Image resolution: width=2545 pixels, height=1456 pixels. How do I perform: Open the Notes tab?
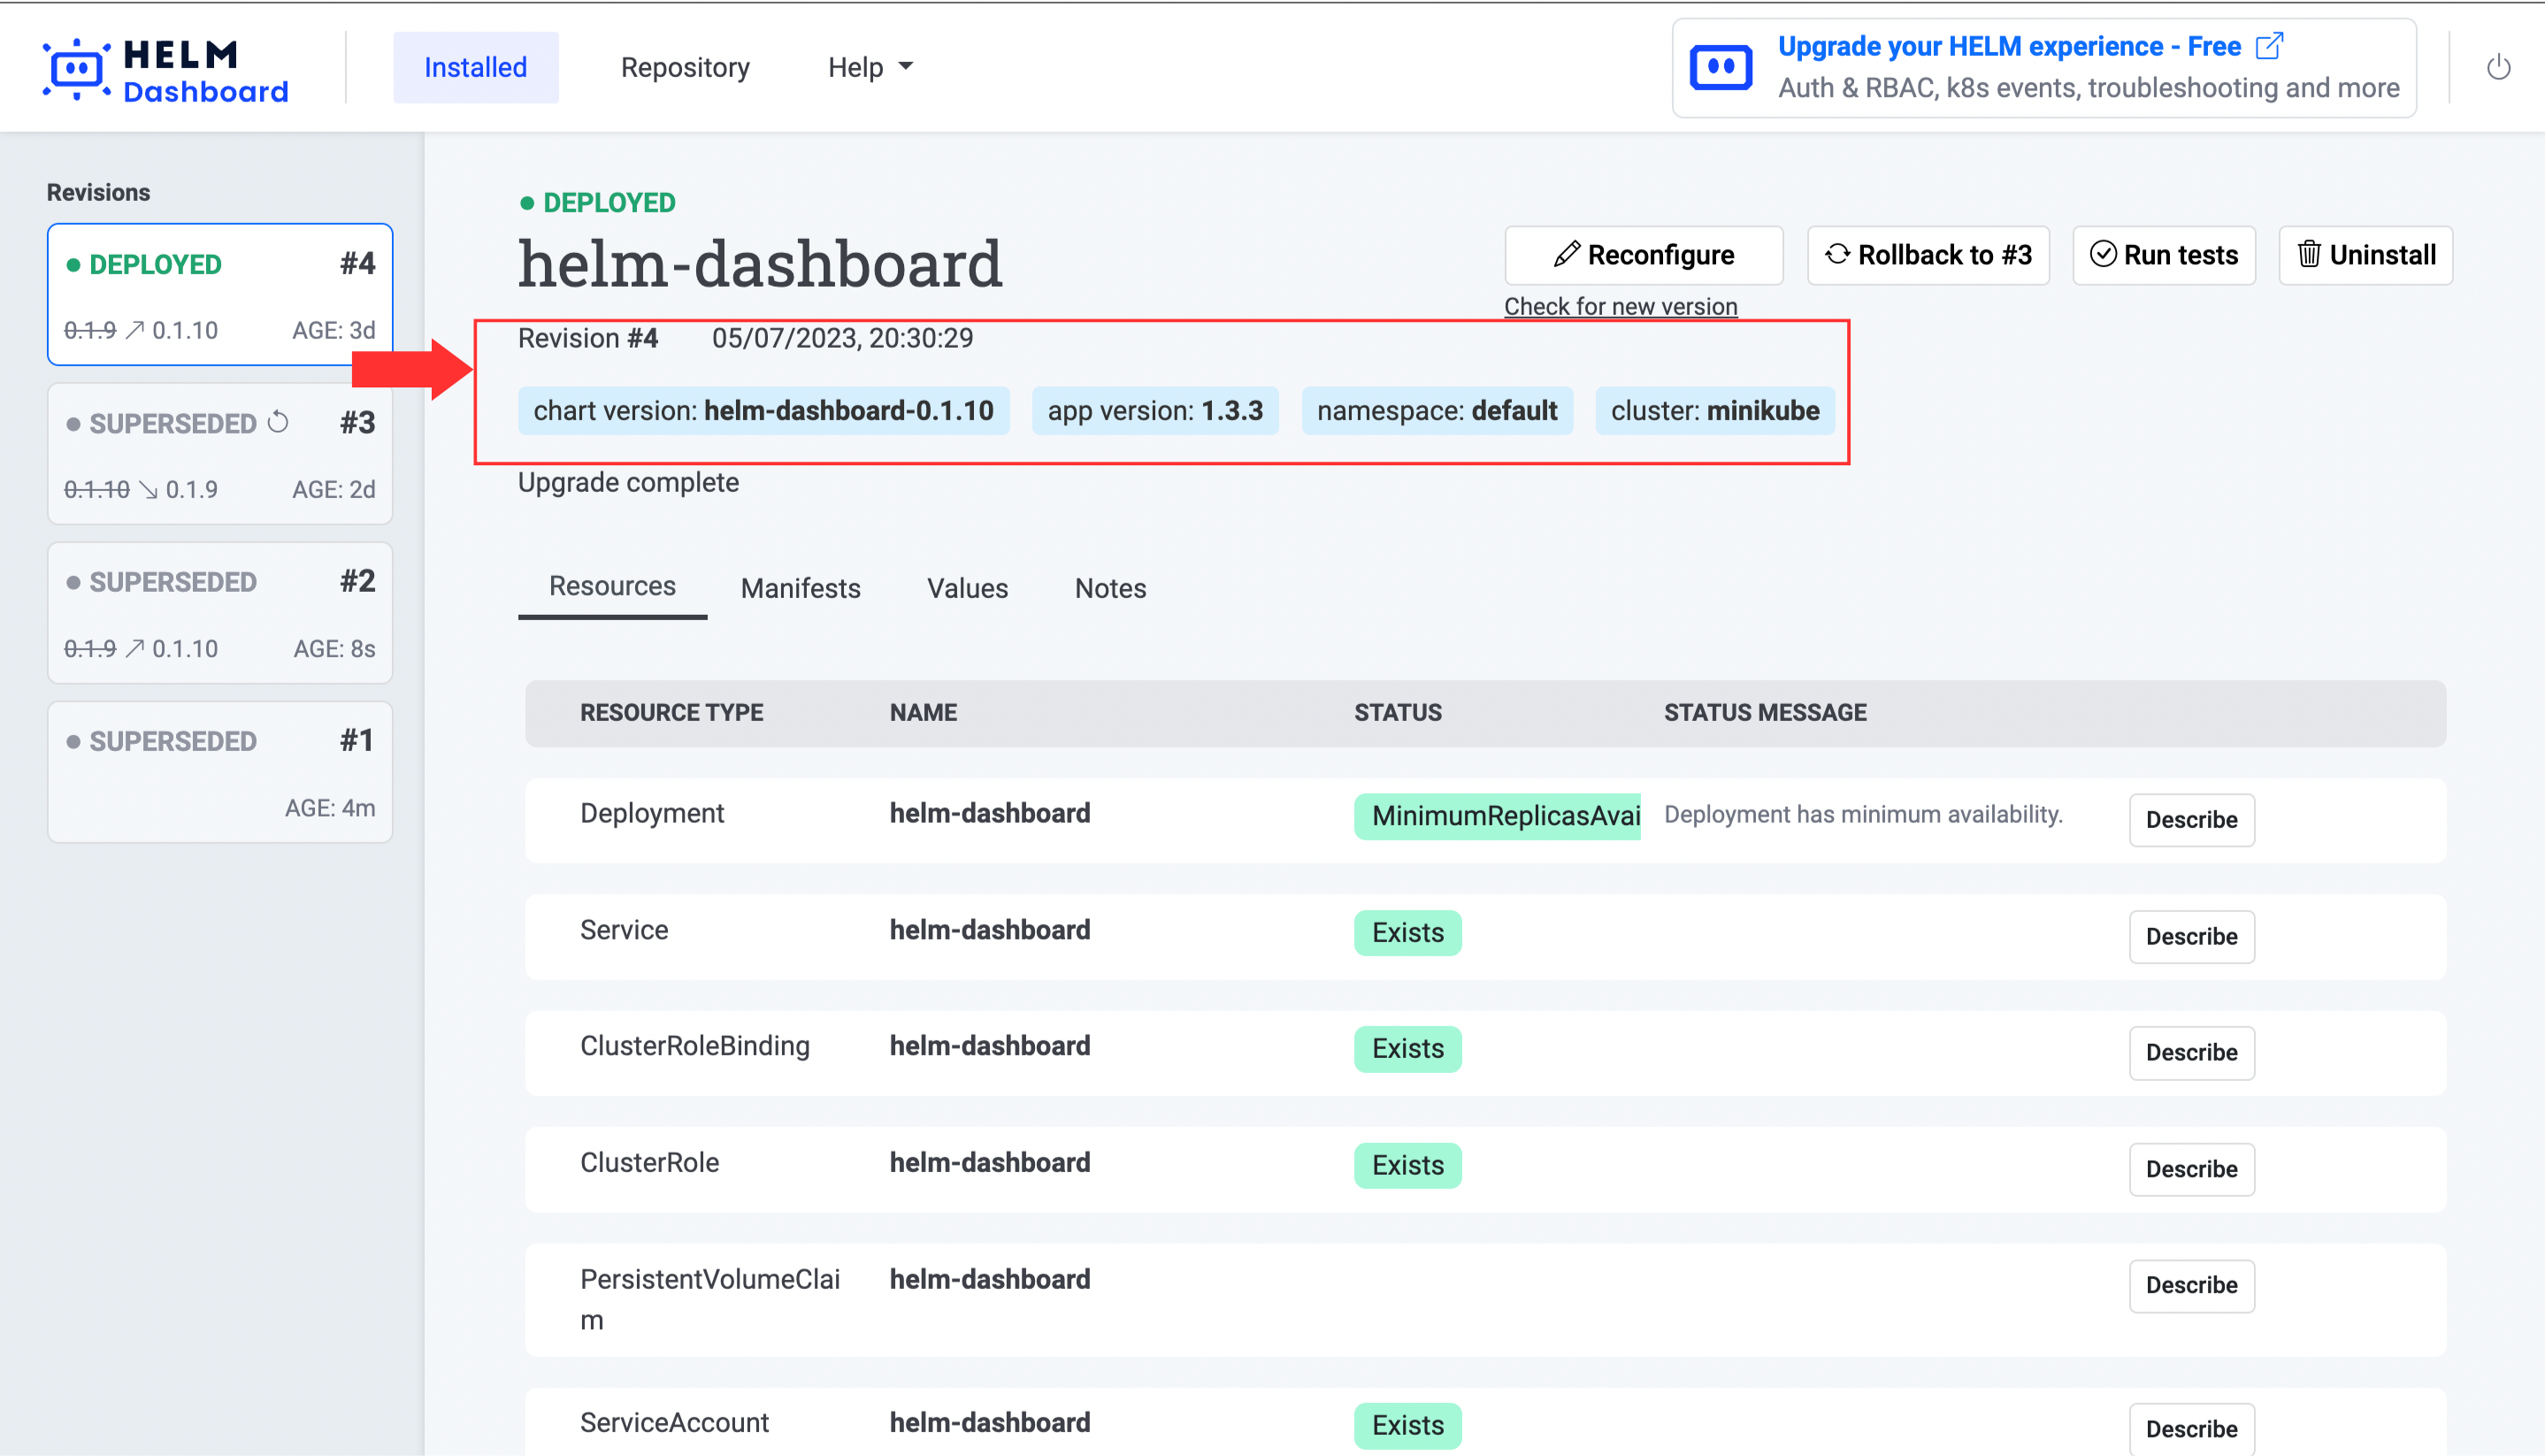[1110, 588]
